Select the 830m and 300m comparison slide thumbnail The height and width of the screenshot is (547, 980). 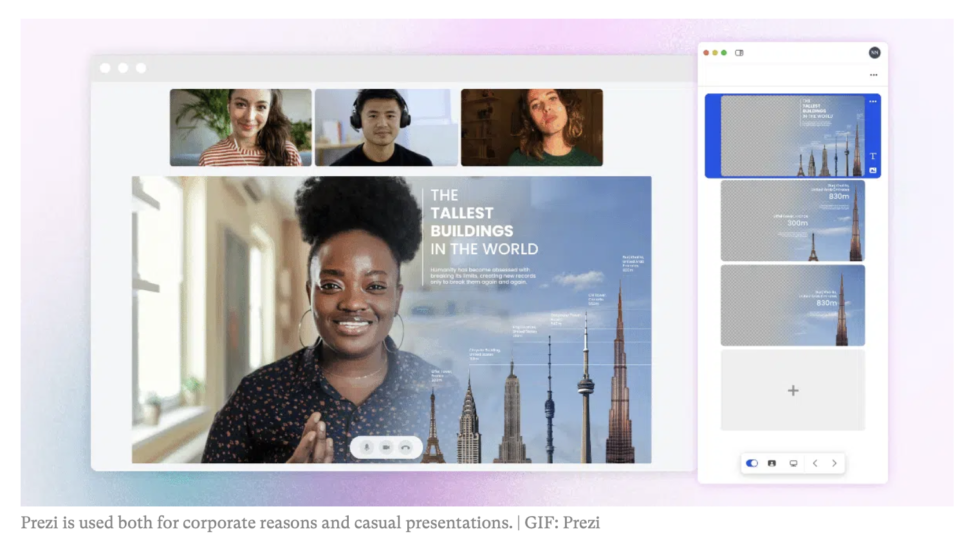click(793, 220)
